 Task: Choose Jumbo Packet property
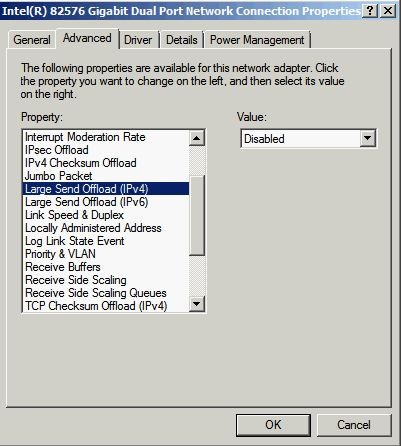pos(106,176)
